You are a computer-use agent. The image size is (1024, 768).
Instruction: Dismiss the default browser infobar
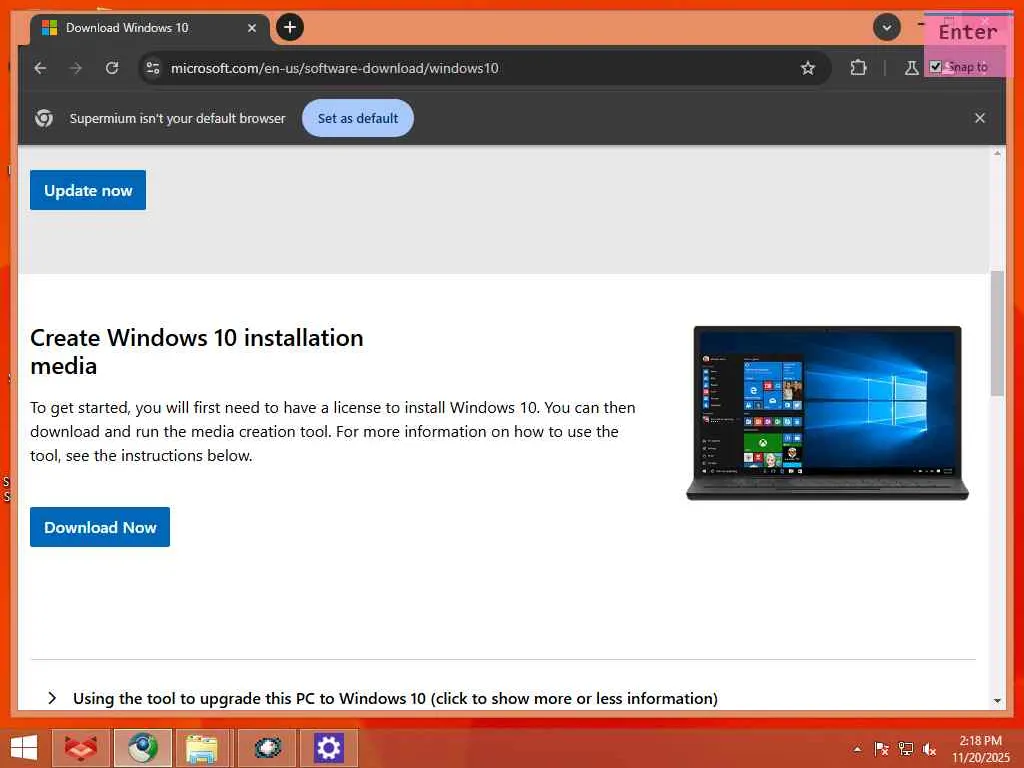coord(980,118)
